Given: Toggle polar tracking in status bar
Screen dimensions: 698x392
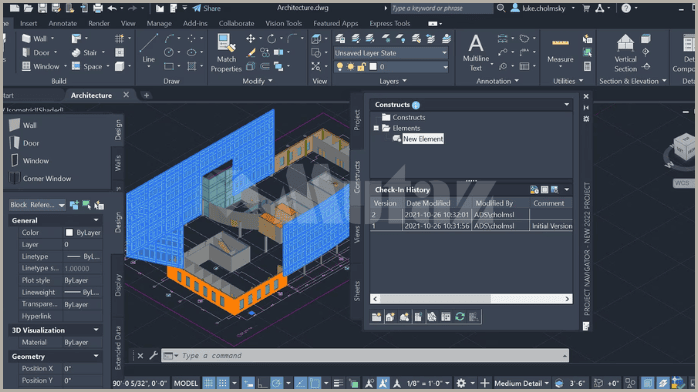Looking at the screenshot, I should (276, 383).
